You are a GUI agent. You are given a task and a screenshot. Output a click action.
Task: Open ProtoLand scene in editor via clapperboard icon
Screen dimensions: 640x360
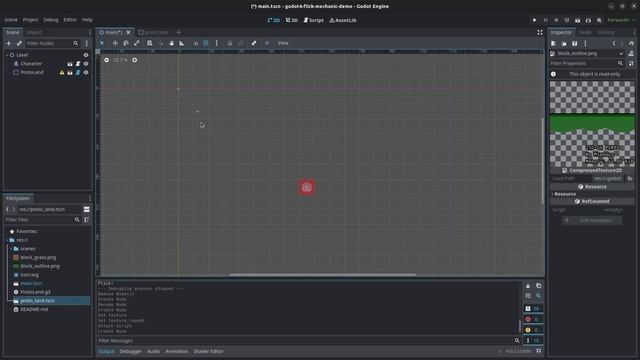[x=70, y=73]
